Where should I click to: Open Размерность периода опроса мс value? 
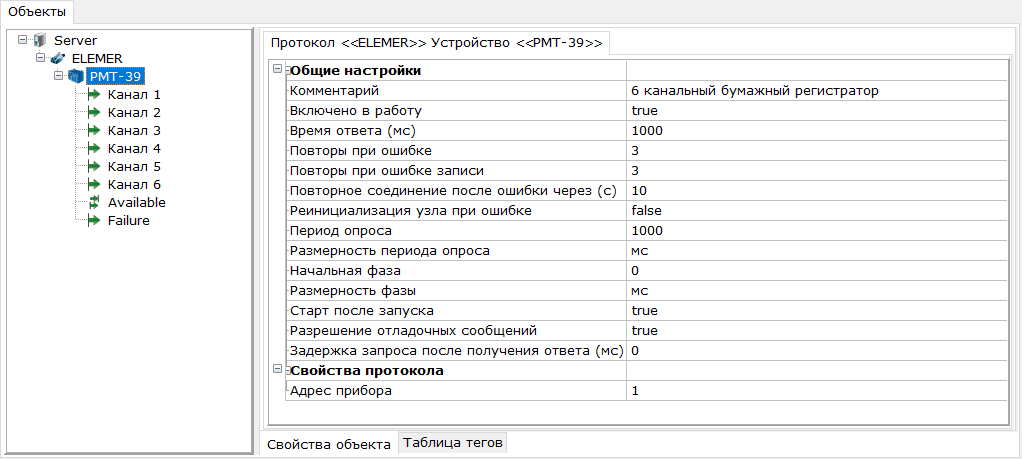pos(819,250)
